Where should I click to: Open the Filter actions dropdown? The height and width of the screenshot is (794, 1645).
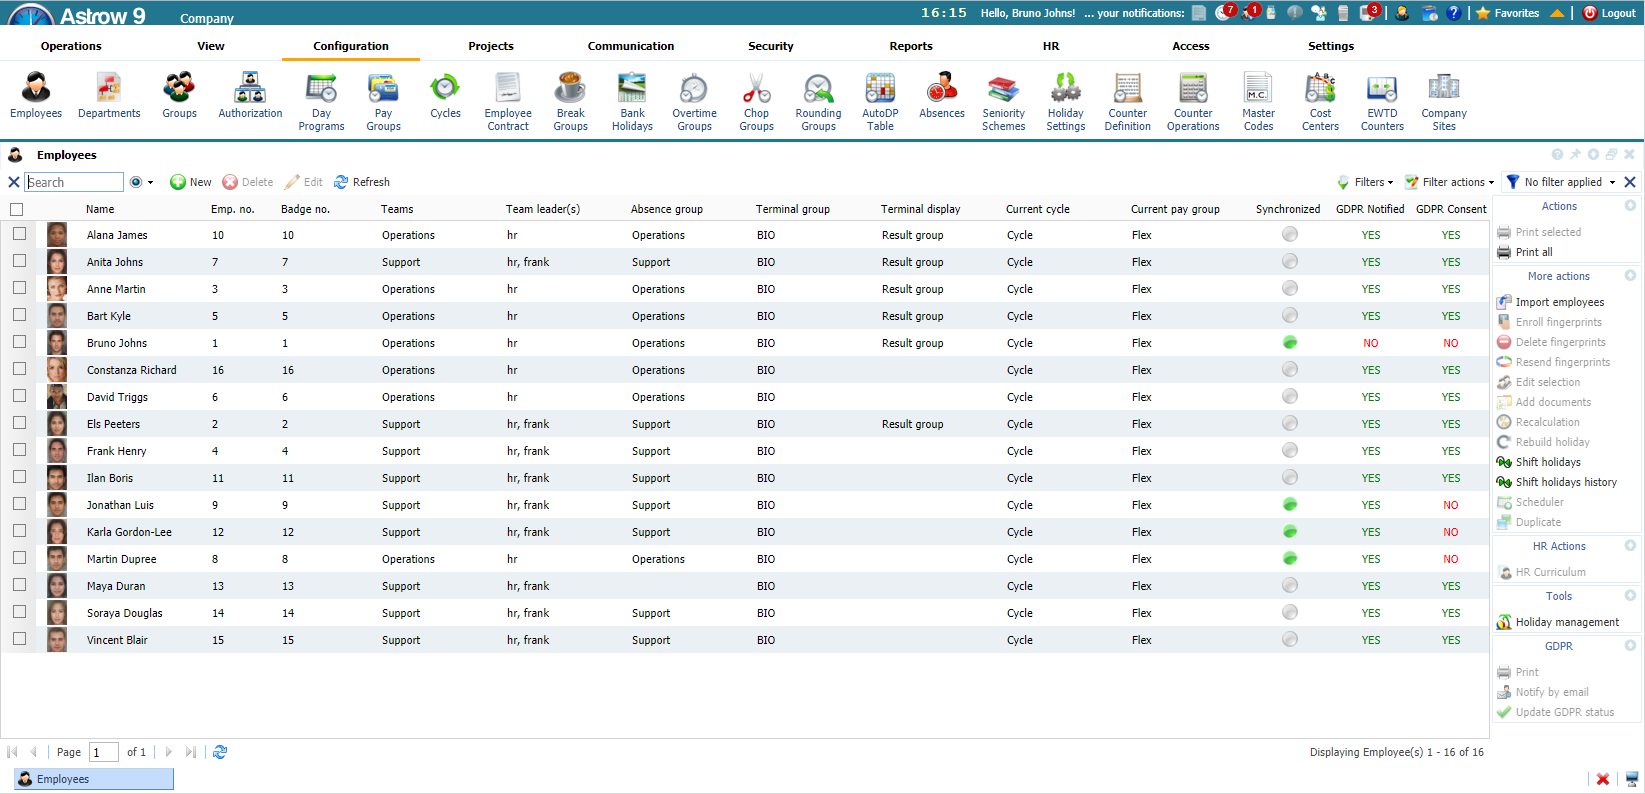pos(1450,182)
